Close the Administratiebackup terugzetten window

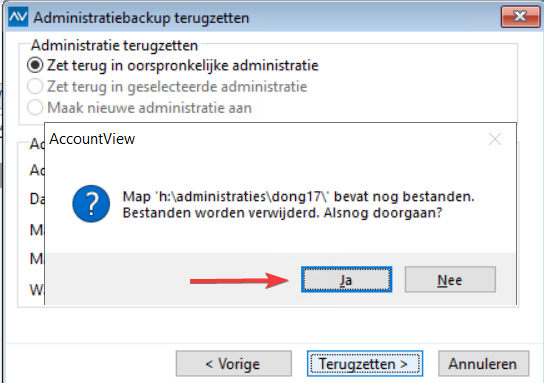tap(520, 16)
